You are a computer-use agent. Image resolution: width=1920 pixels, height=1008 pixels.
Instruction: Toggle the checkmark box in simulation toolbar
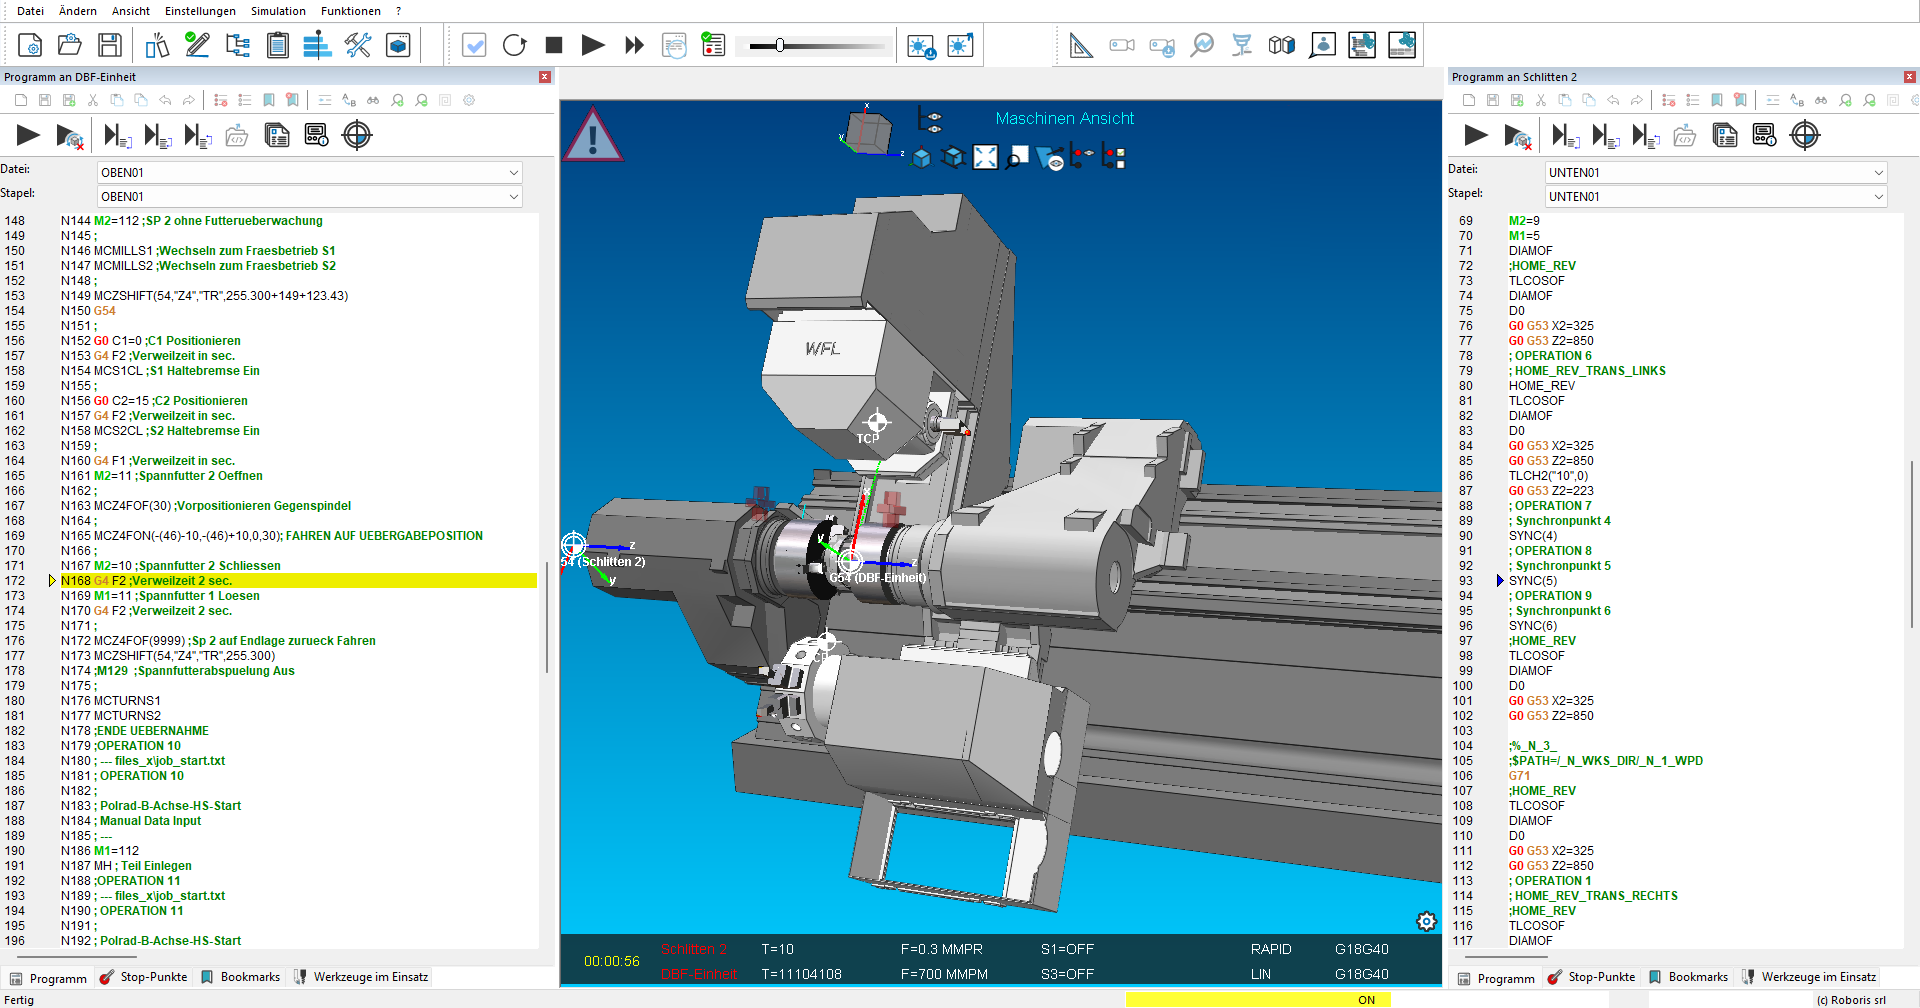[x=474, y=45]
